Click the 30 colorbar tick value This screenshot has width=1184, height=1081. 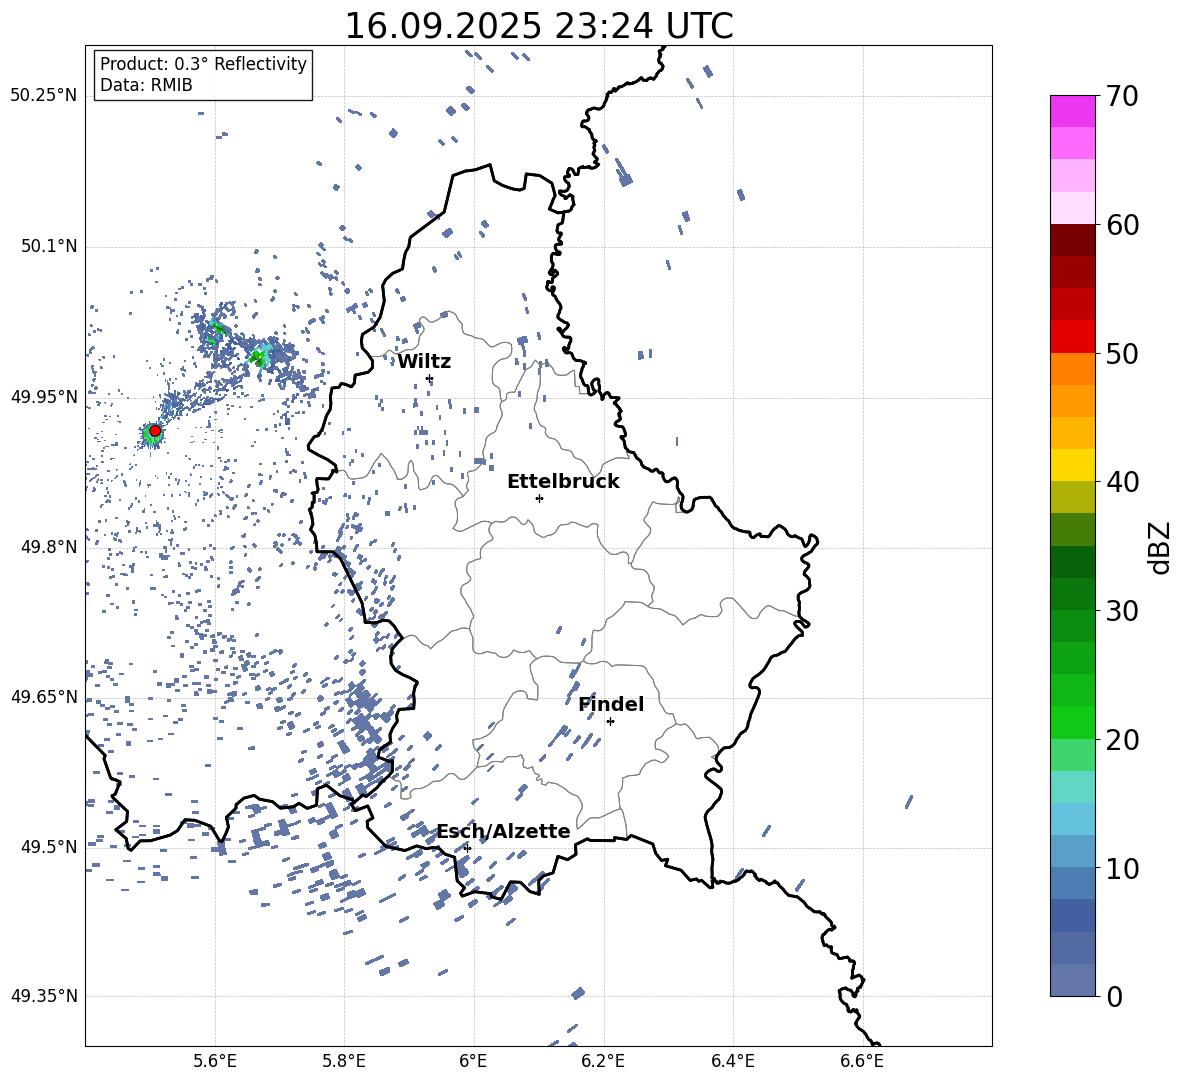tap(1122, 611)
